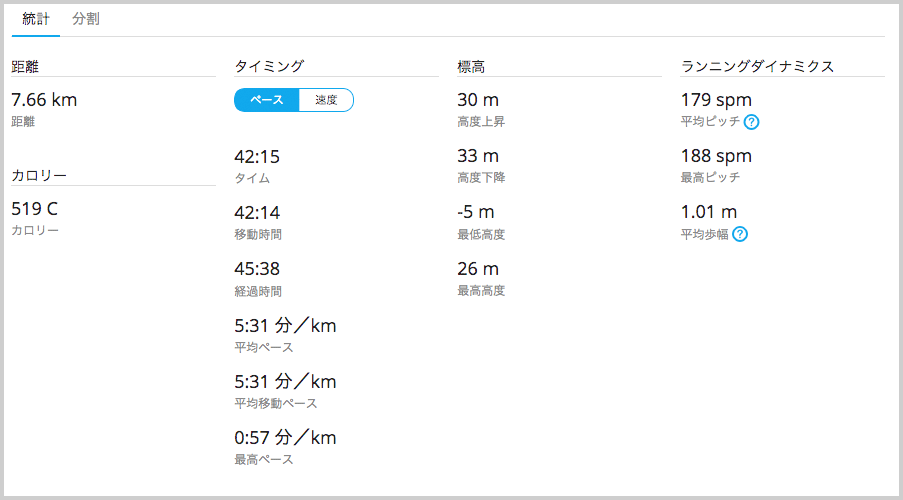
Task: Select the 7.66 km distance value
Action: click(44, 100)
